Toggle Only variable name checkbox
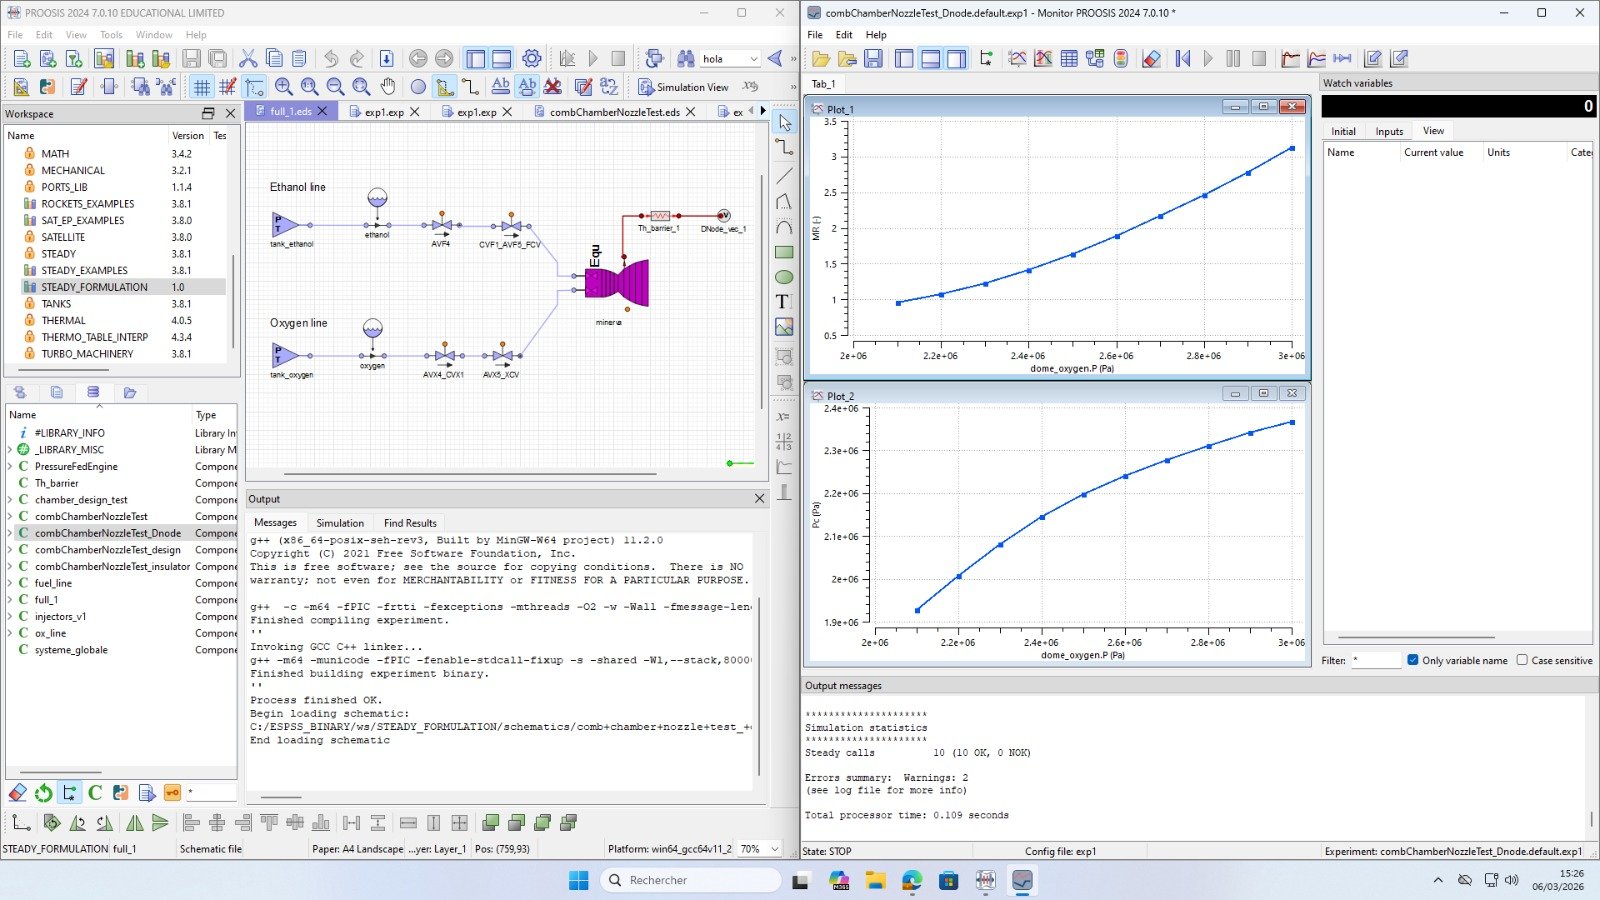 coord(1413,660)
